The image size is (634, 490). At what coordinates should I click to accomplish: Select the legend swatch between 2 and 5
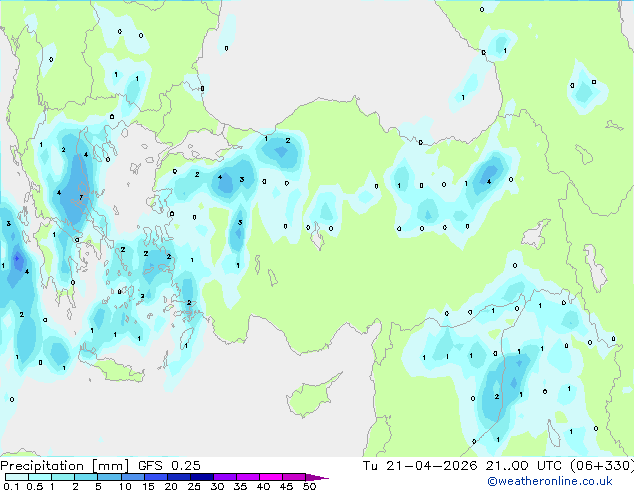[x=86, y=477]
